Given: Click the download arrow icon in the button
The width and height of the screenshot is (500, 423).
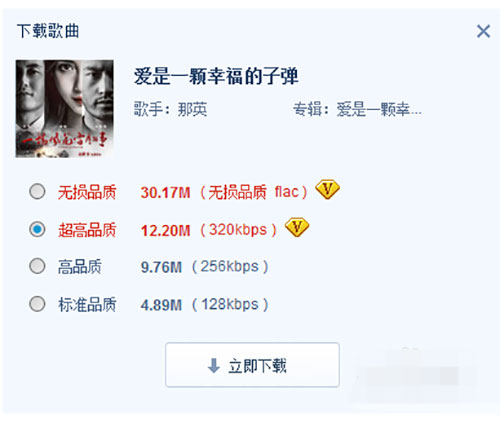Looking at the screenshot, I should click(x=214, y=365).
